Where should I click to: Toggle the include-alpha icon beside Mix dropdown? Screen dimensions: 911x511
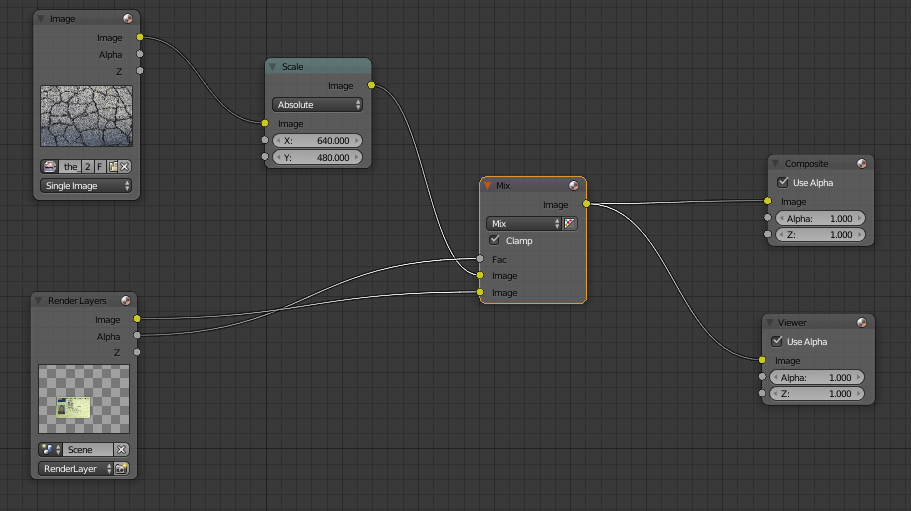pos(570,224)
